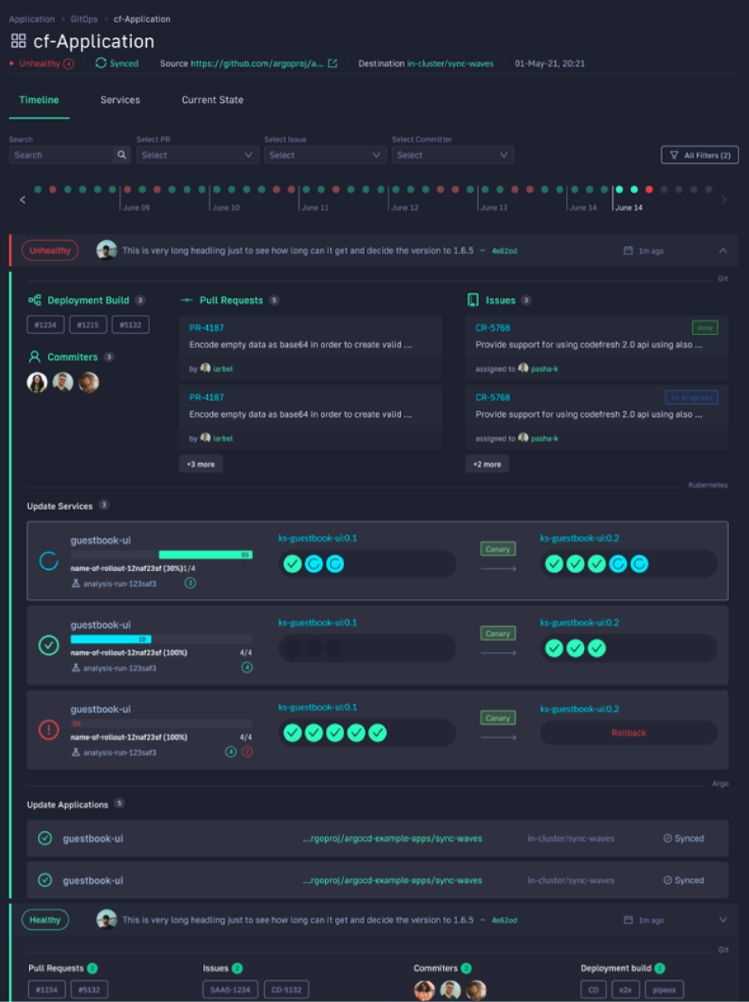Image resolution: width=749 pixels, height=1002 pixels.
Task: Collapse the Unhealthy timeline entry
Action: pos(723,251)
